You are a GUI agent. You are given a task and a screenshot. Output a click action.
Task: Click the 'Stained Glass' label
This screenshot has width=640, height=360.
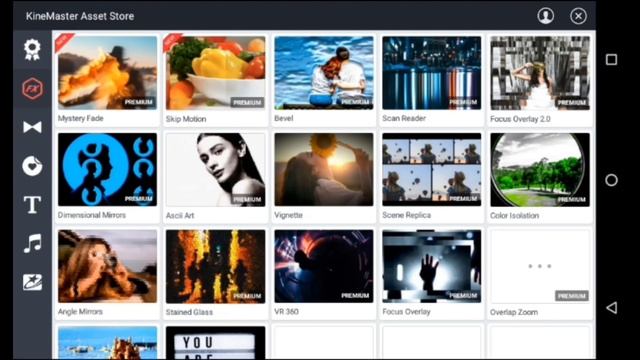coord(189,312)
